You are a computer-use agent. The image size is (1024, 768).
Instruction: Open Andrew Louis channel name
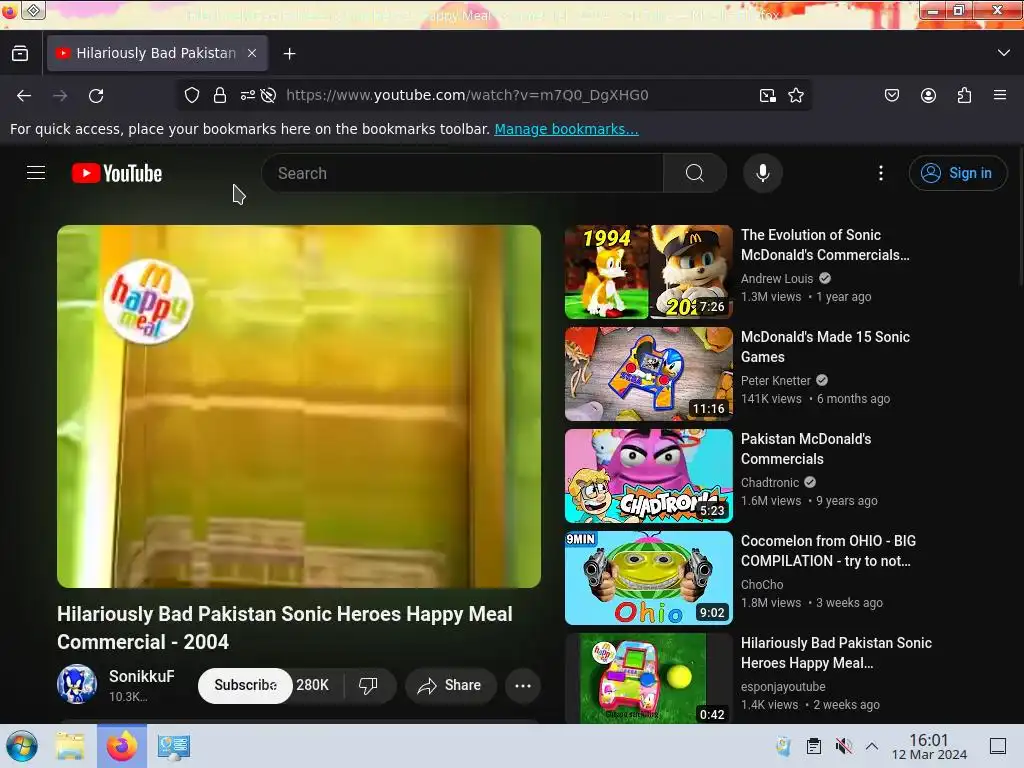tap(777, 279)
